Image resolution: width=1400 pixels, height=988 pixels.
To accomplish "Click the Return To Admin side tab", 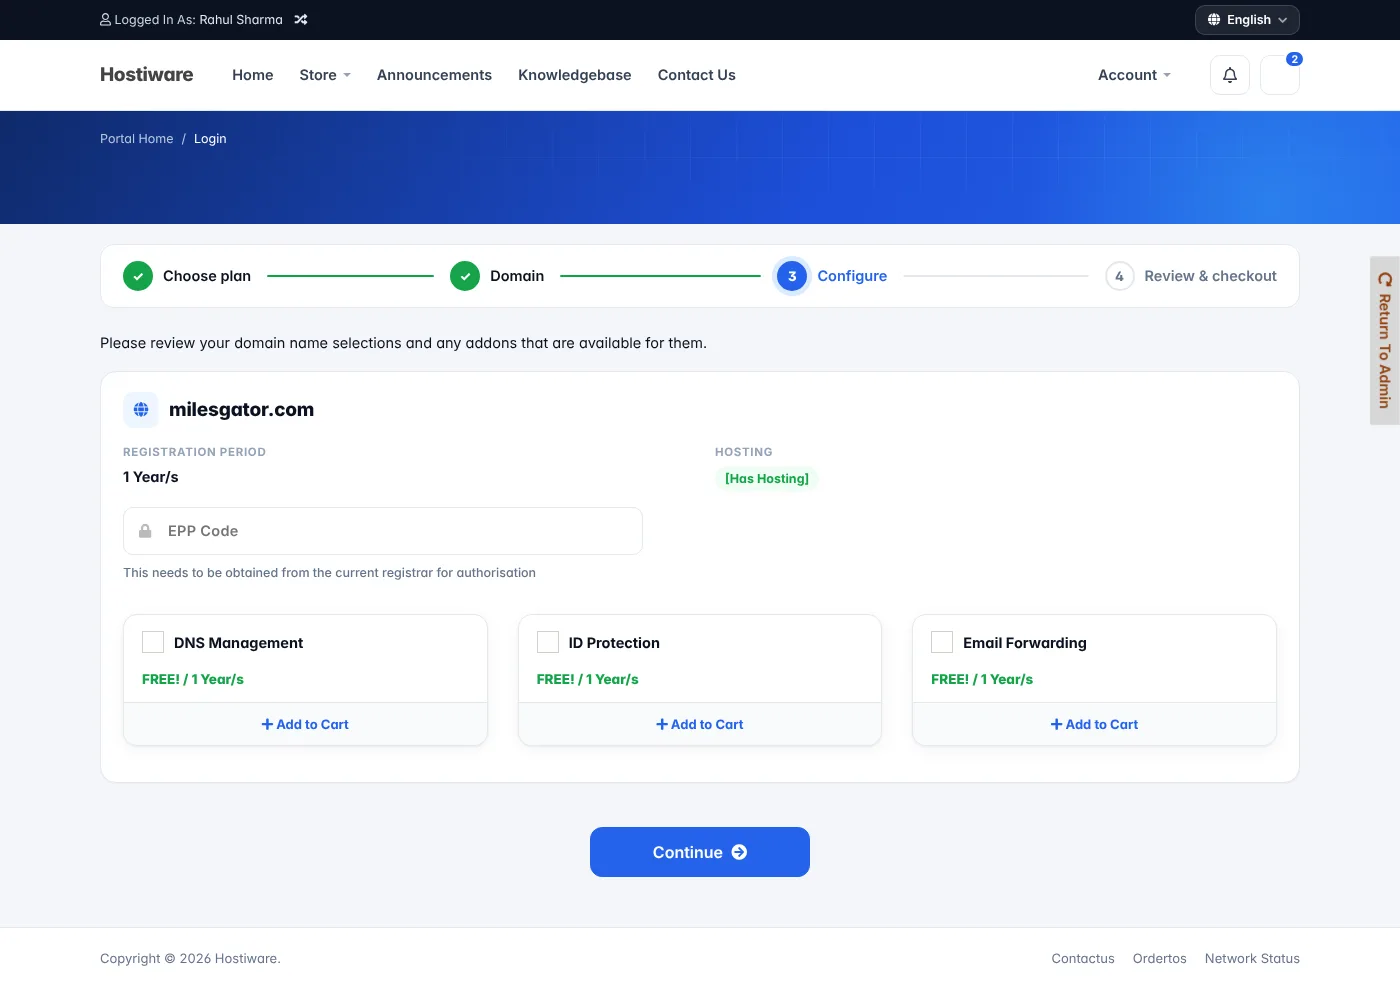I will pyautogui.click(x=1385, y=341).
